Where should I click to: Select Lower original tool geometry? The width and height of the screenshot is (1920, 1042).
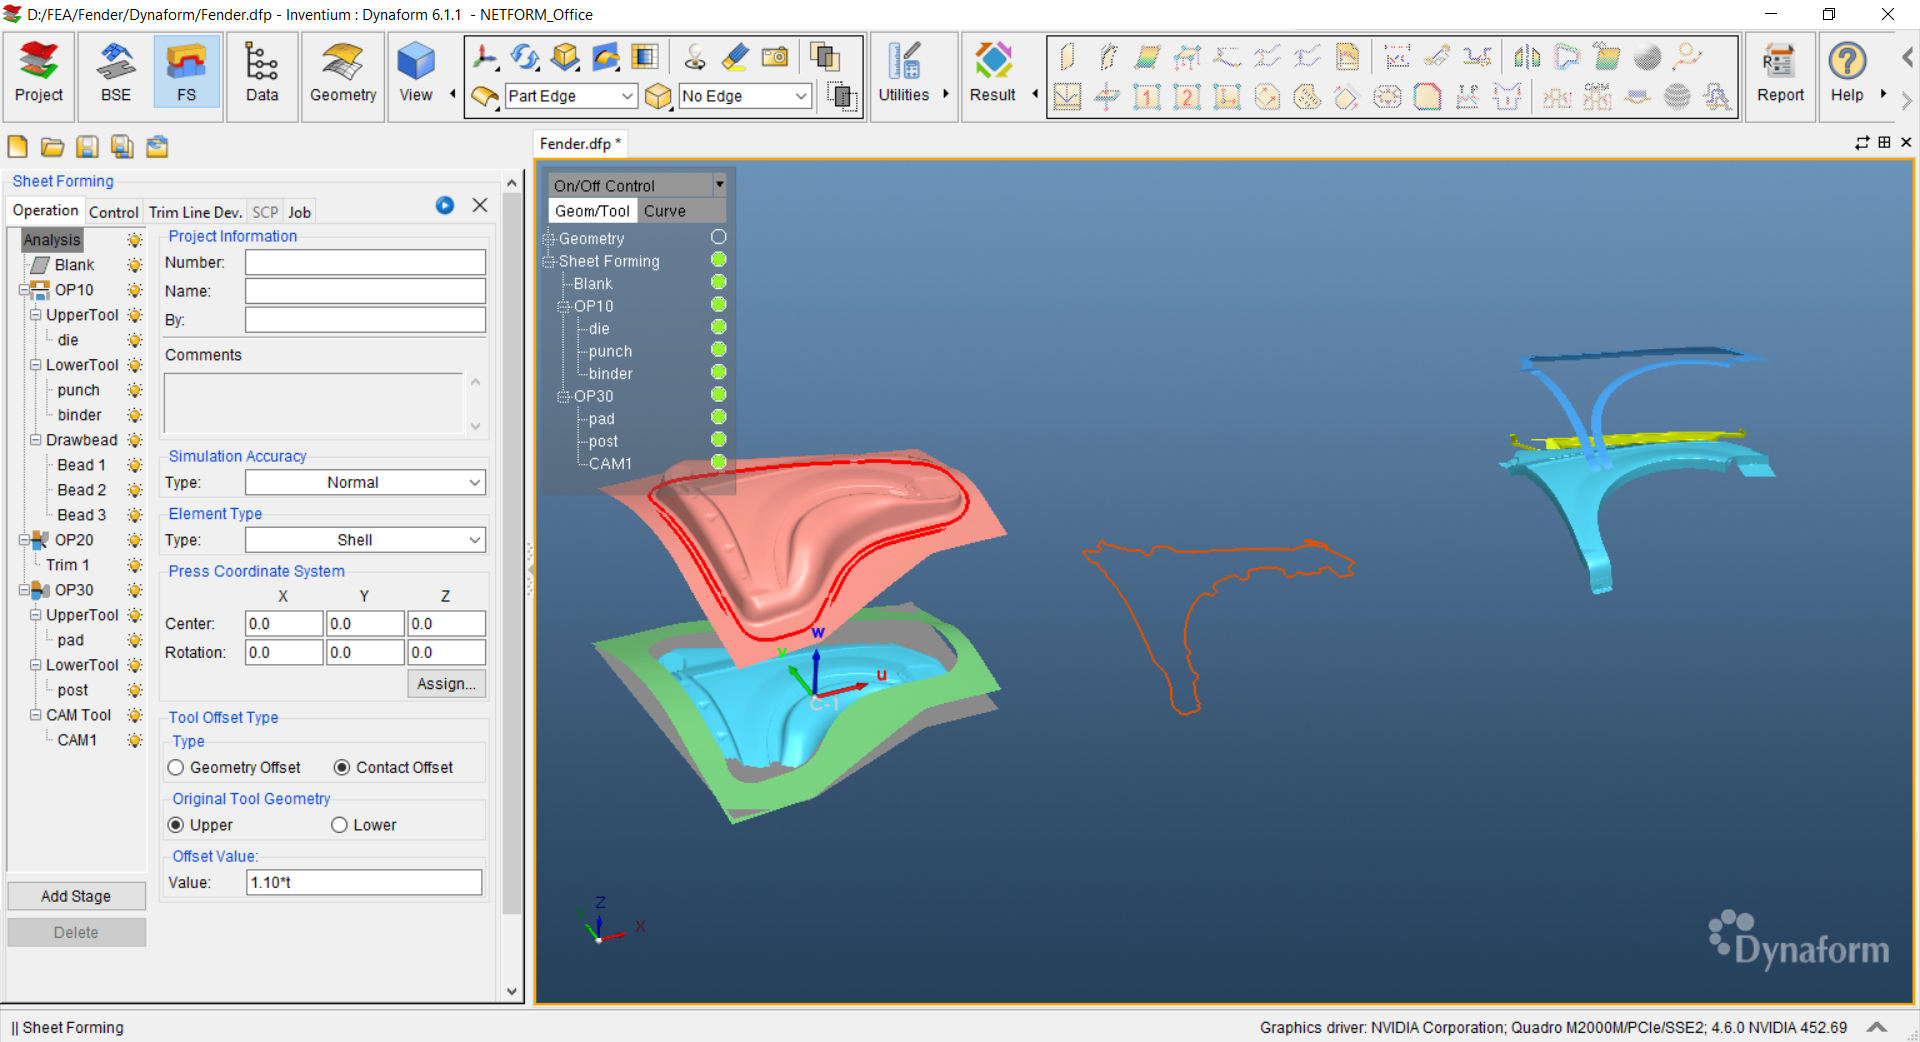(x=340, y=825)
